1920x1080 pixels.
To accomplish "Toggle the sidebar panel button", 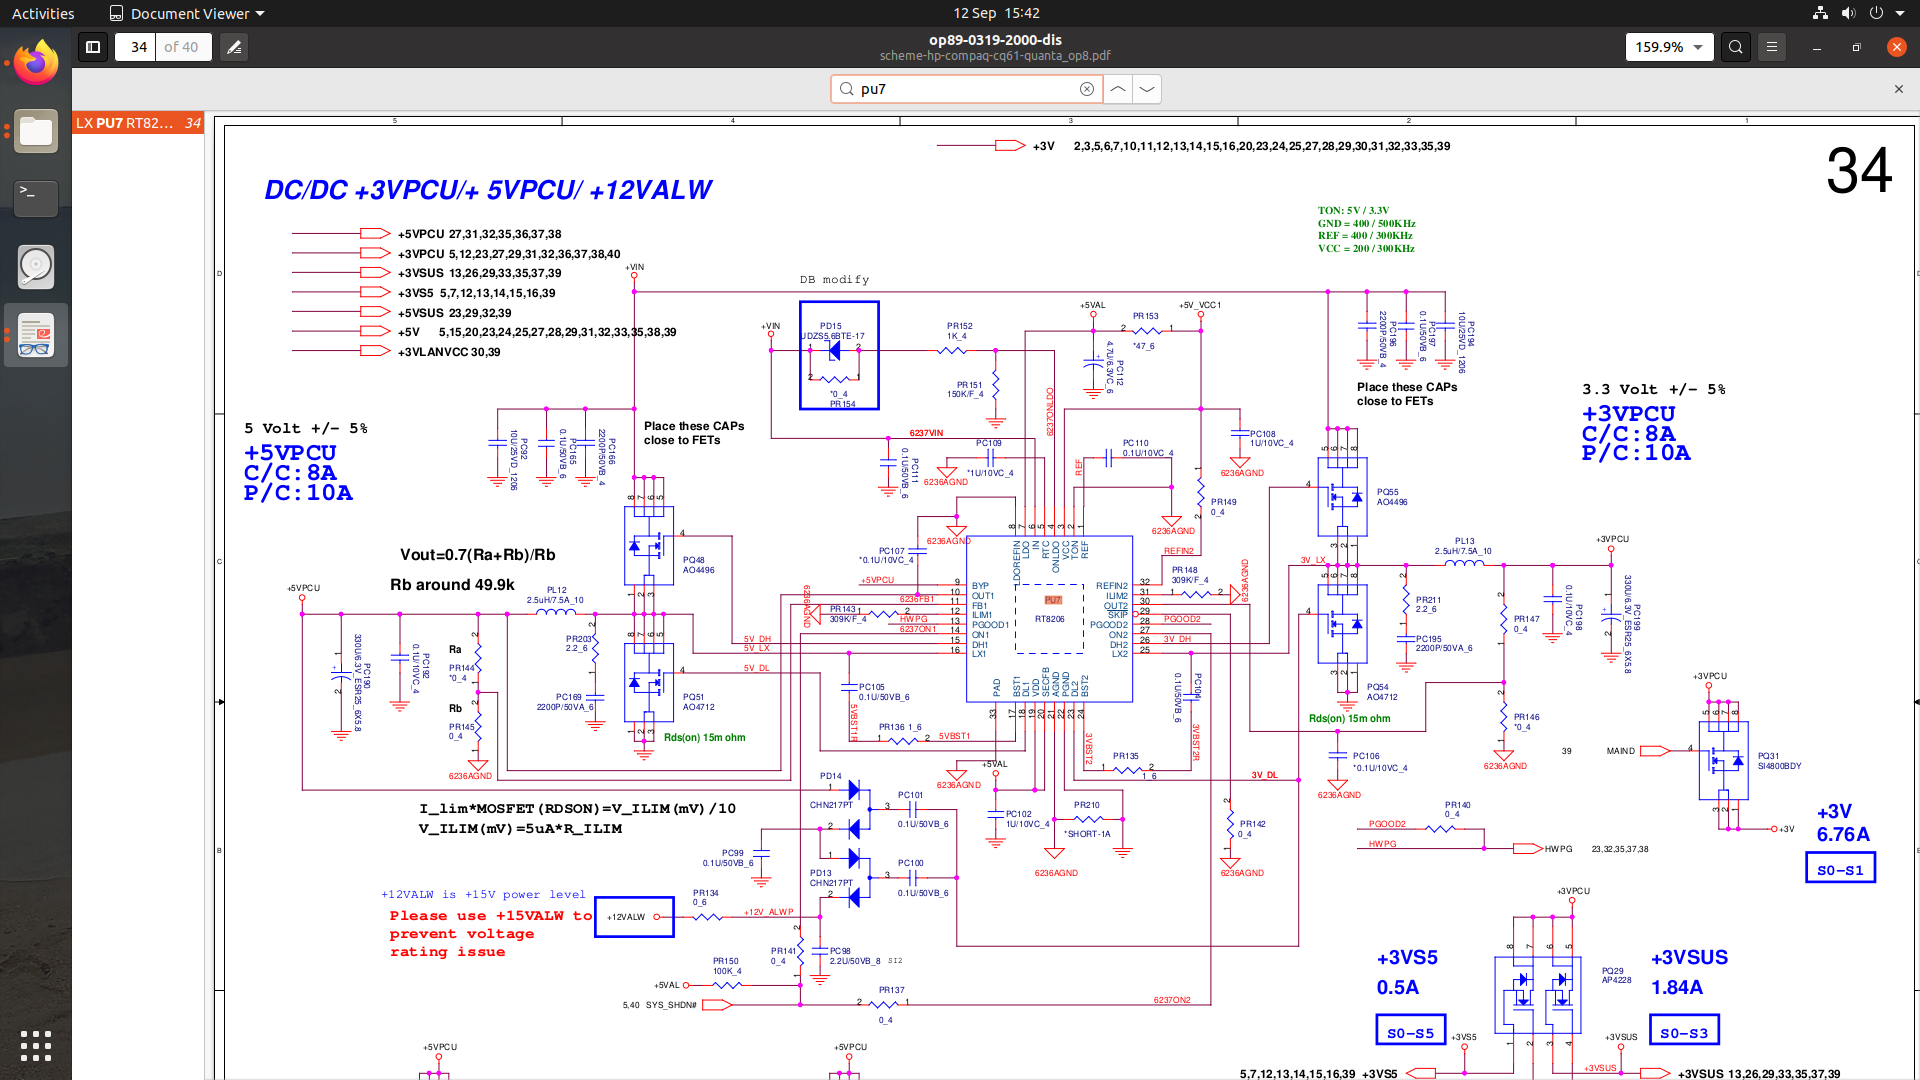I will [x=93, y=47].
